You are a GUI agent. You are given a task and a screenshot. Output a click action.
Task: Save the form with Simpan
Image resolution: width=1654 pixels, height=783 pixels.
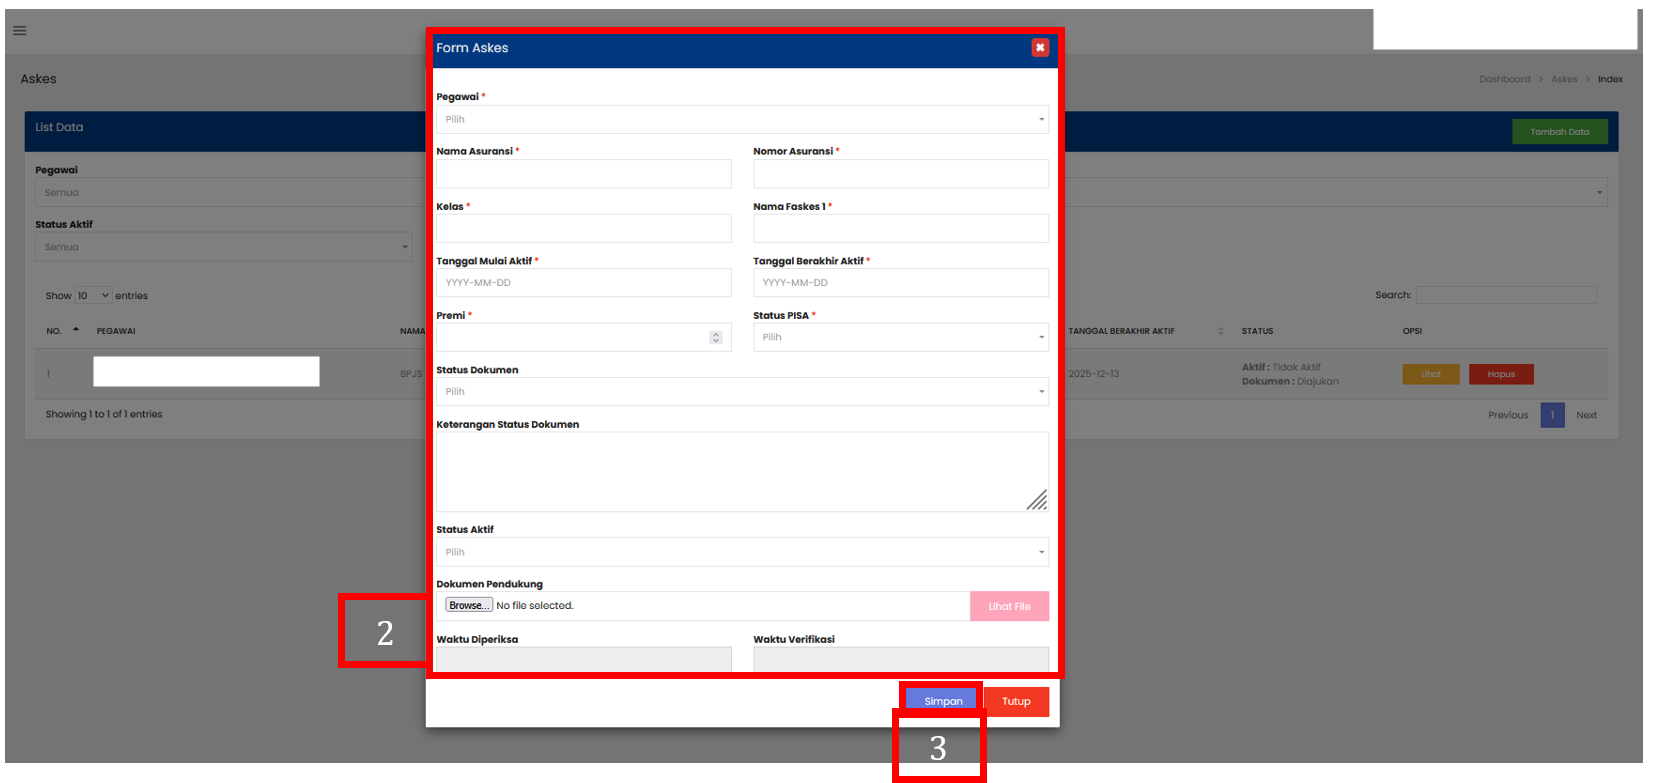[942, 701]
